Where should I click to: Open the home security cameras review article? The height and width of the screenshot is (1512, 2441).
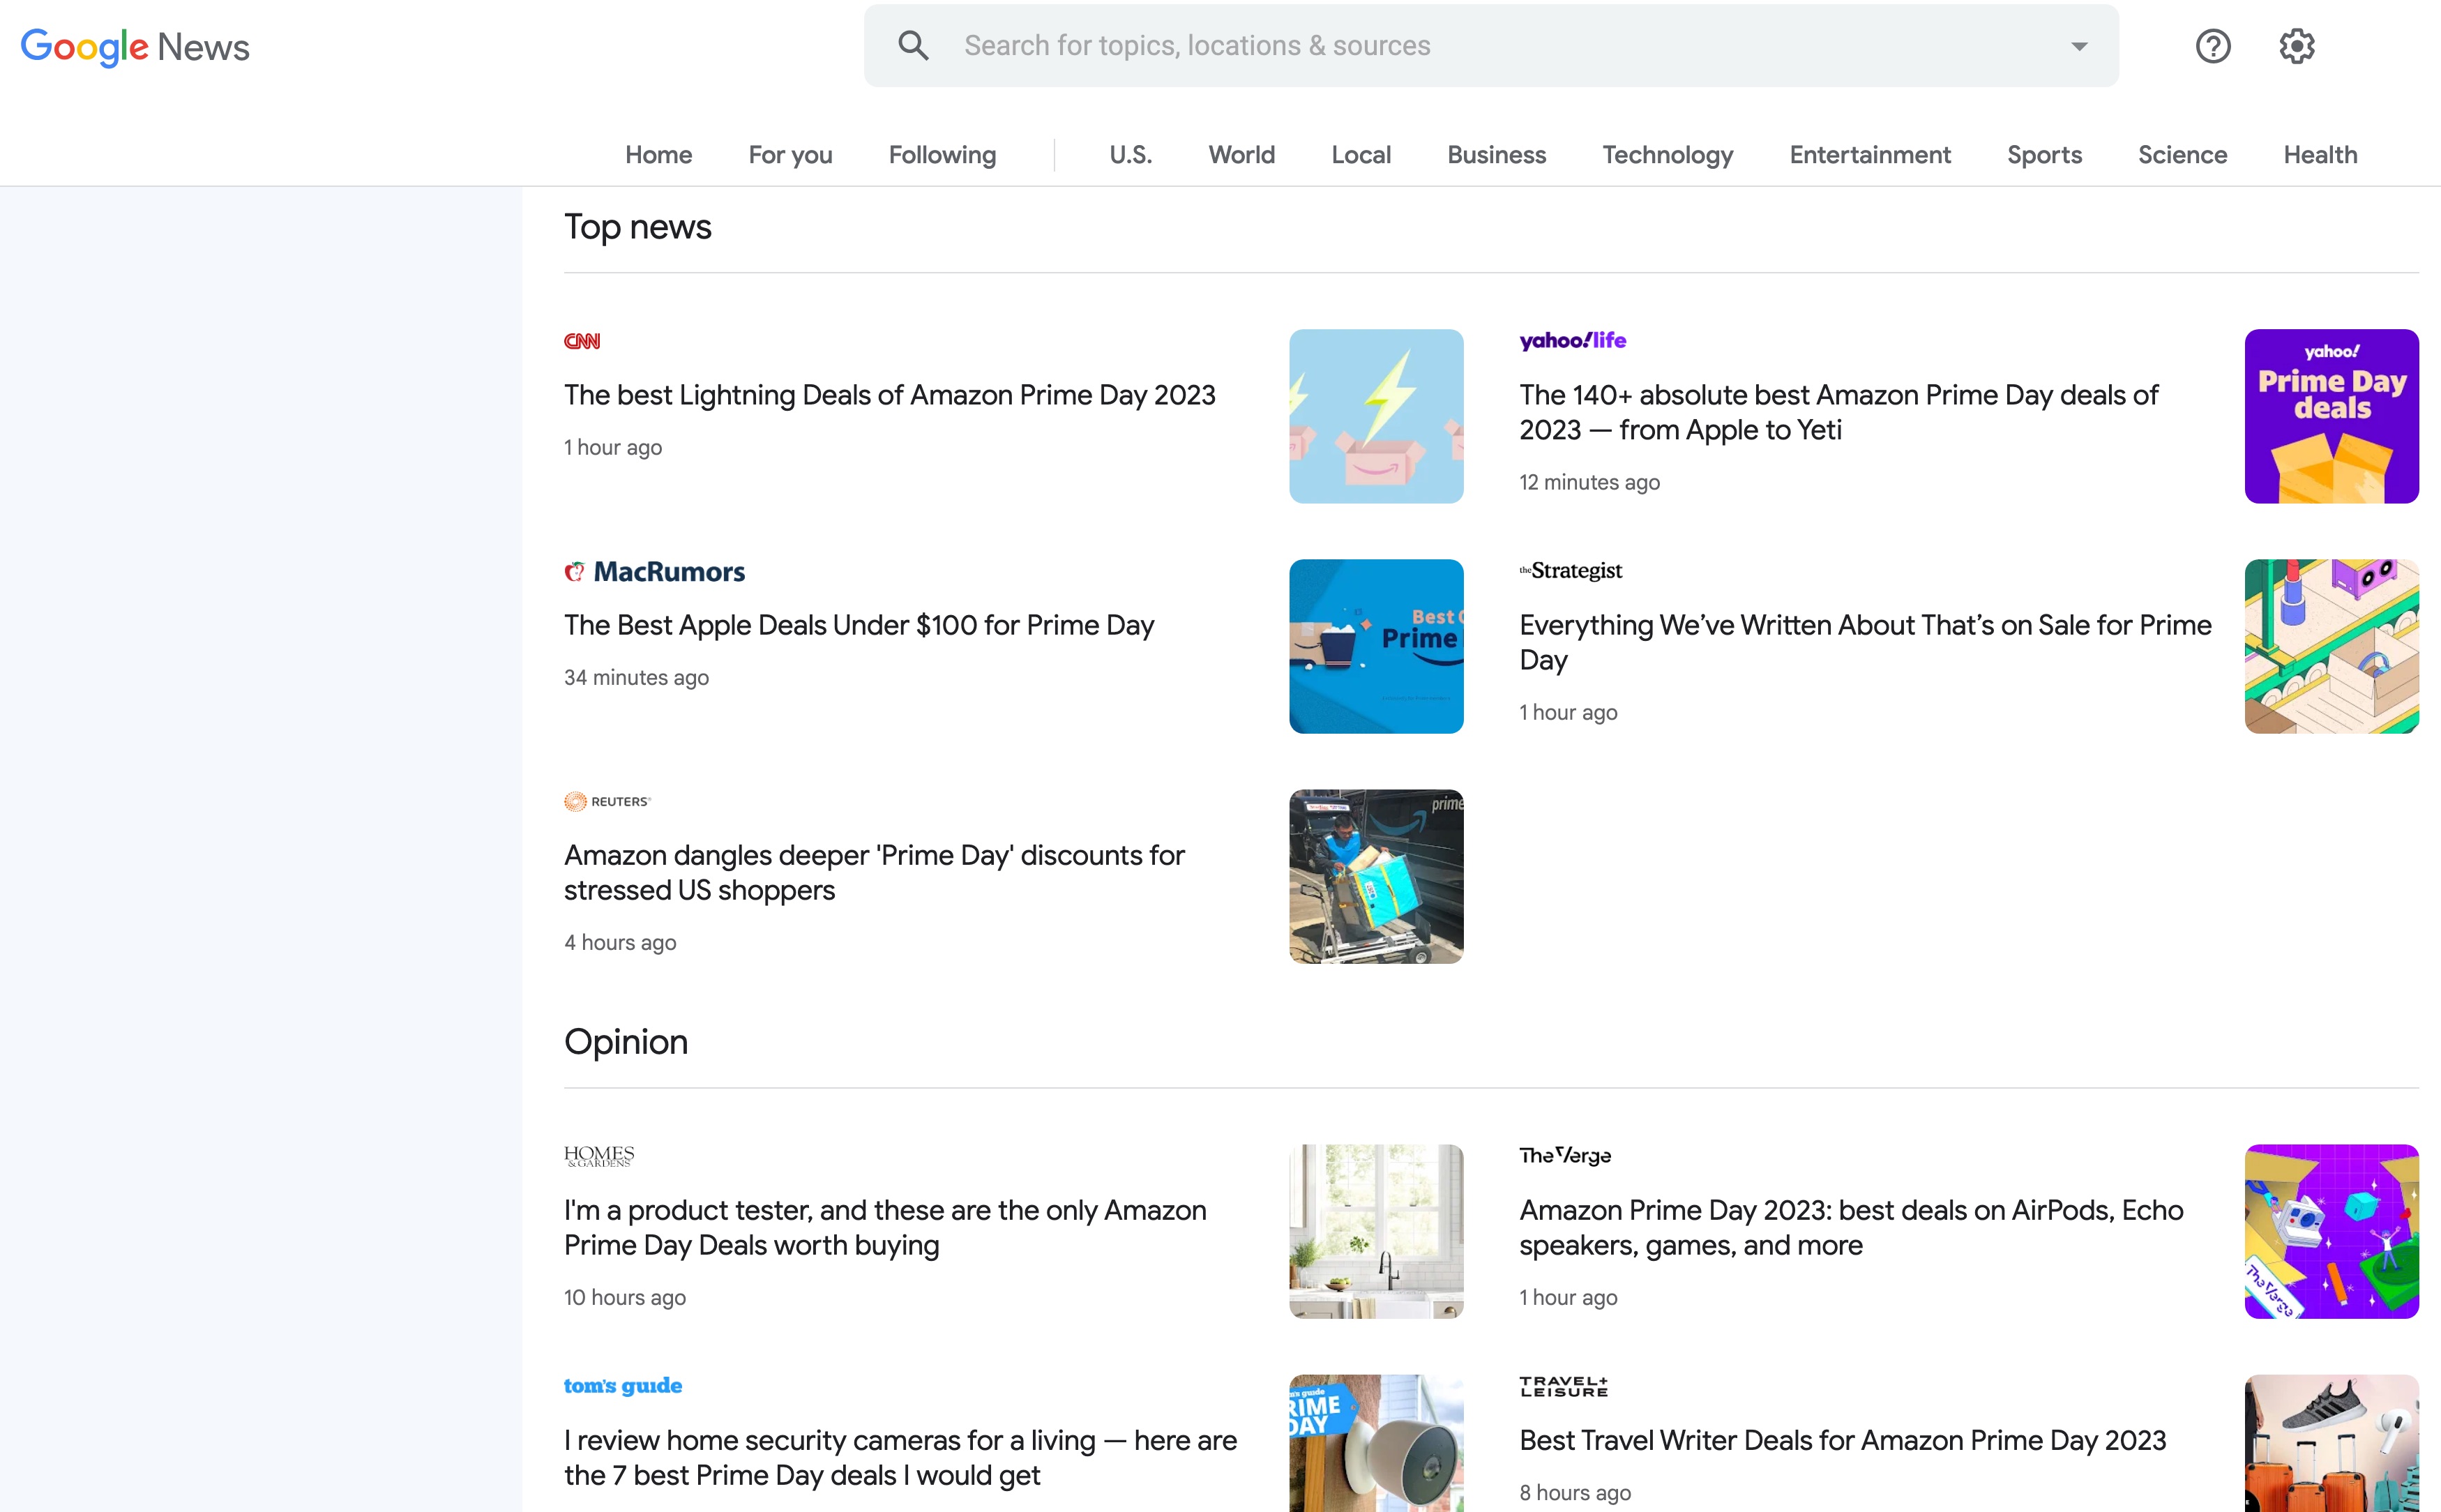900,1457
